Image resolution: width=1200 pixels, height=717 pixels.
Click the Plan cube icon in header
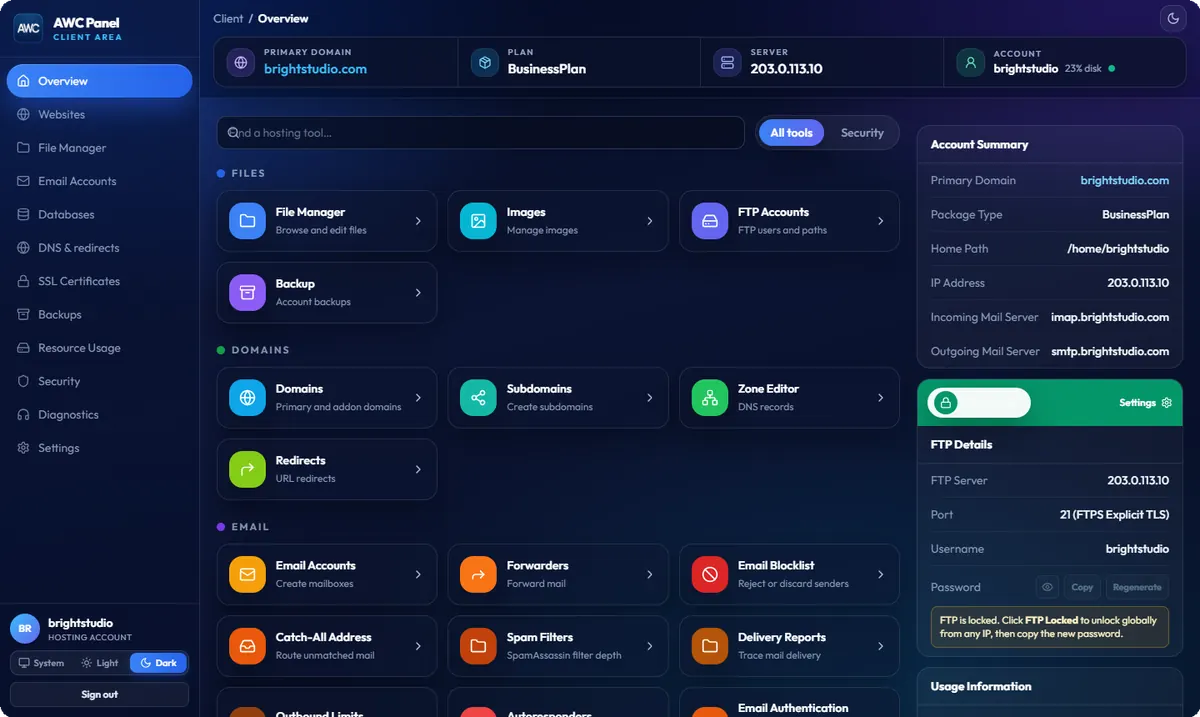pyautogui.click(x=485, y=62)
